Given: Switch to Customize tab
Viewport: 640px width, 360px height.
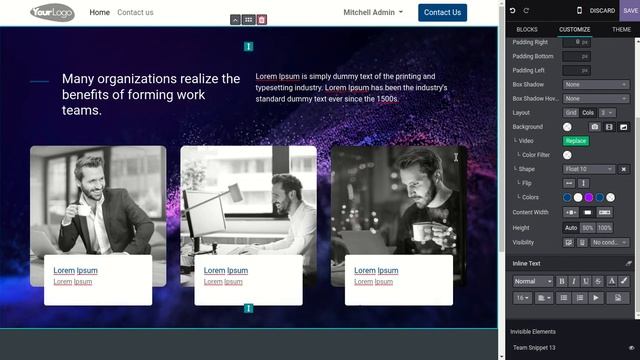Looking at the screenshot, I should click(574, 29).
